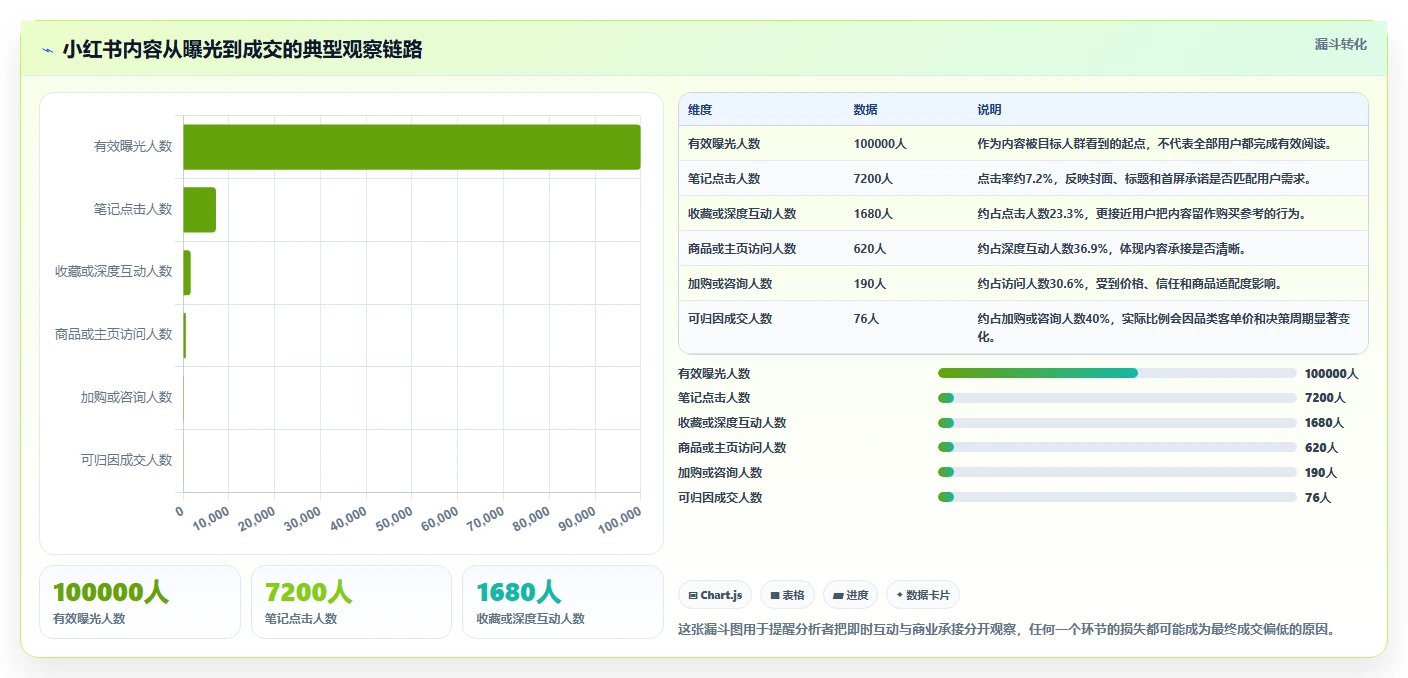Click the chart axis label 加购或咨询人数

[126, 398]
